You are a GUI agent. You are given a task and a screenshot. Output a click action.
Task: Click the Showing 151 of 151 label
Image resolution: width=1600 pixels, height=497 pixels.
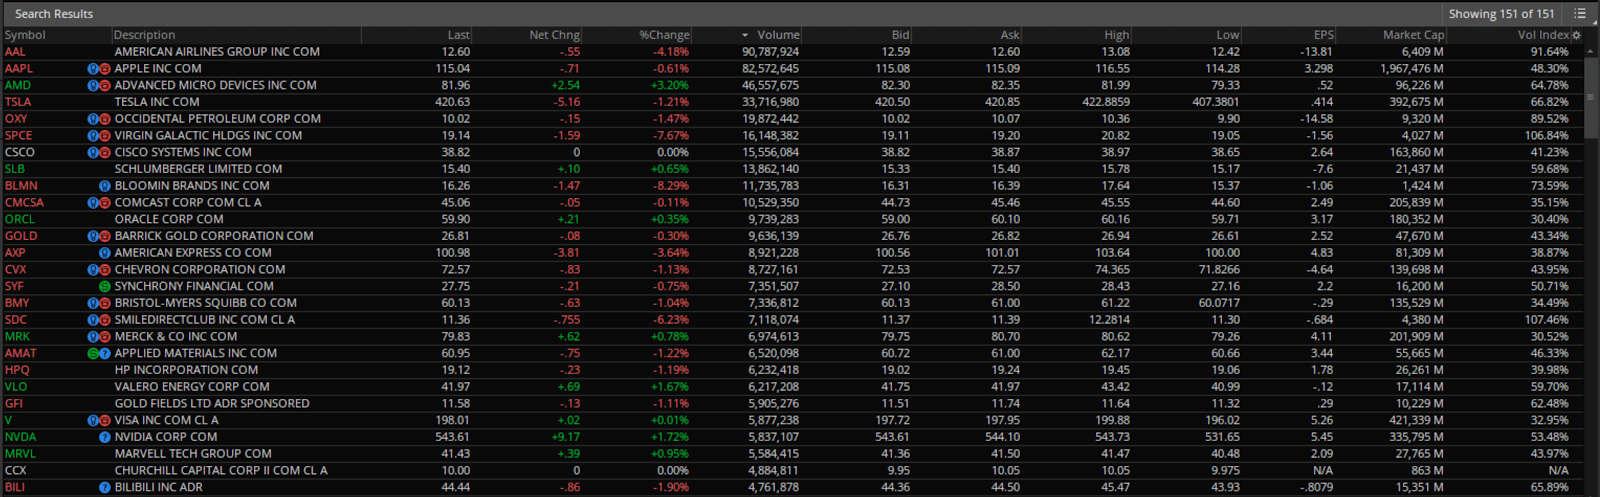tap(1502, 14)
